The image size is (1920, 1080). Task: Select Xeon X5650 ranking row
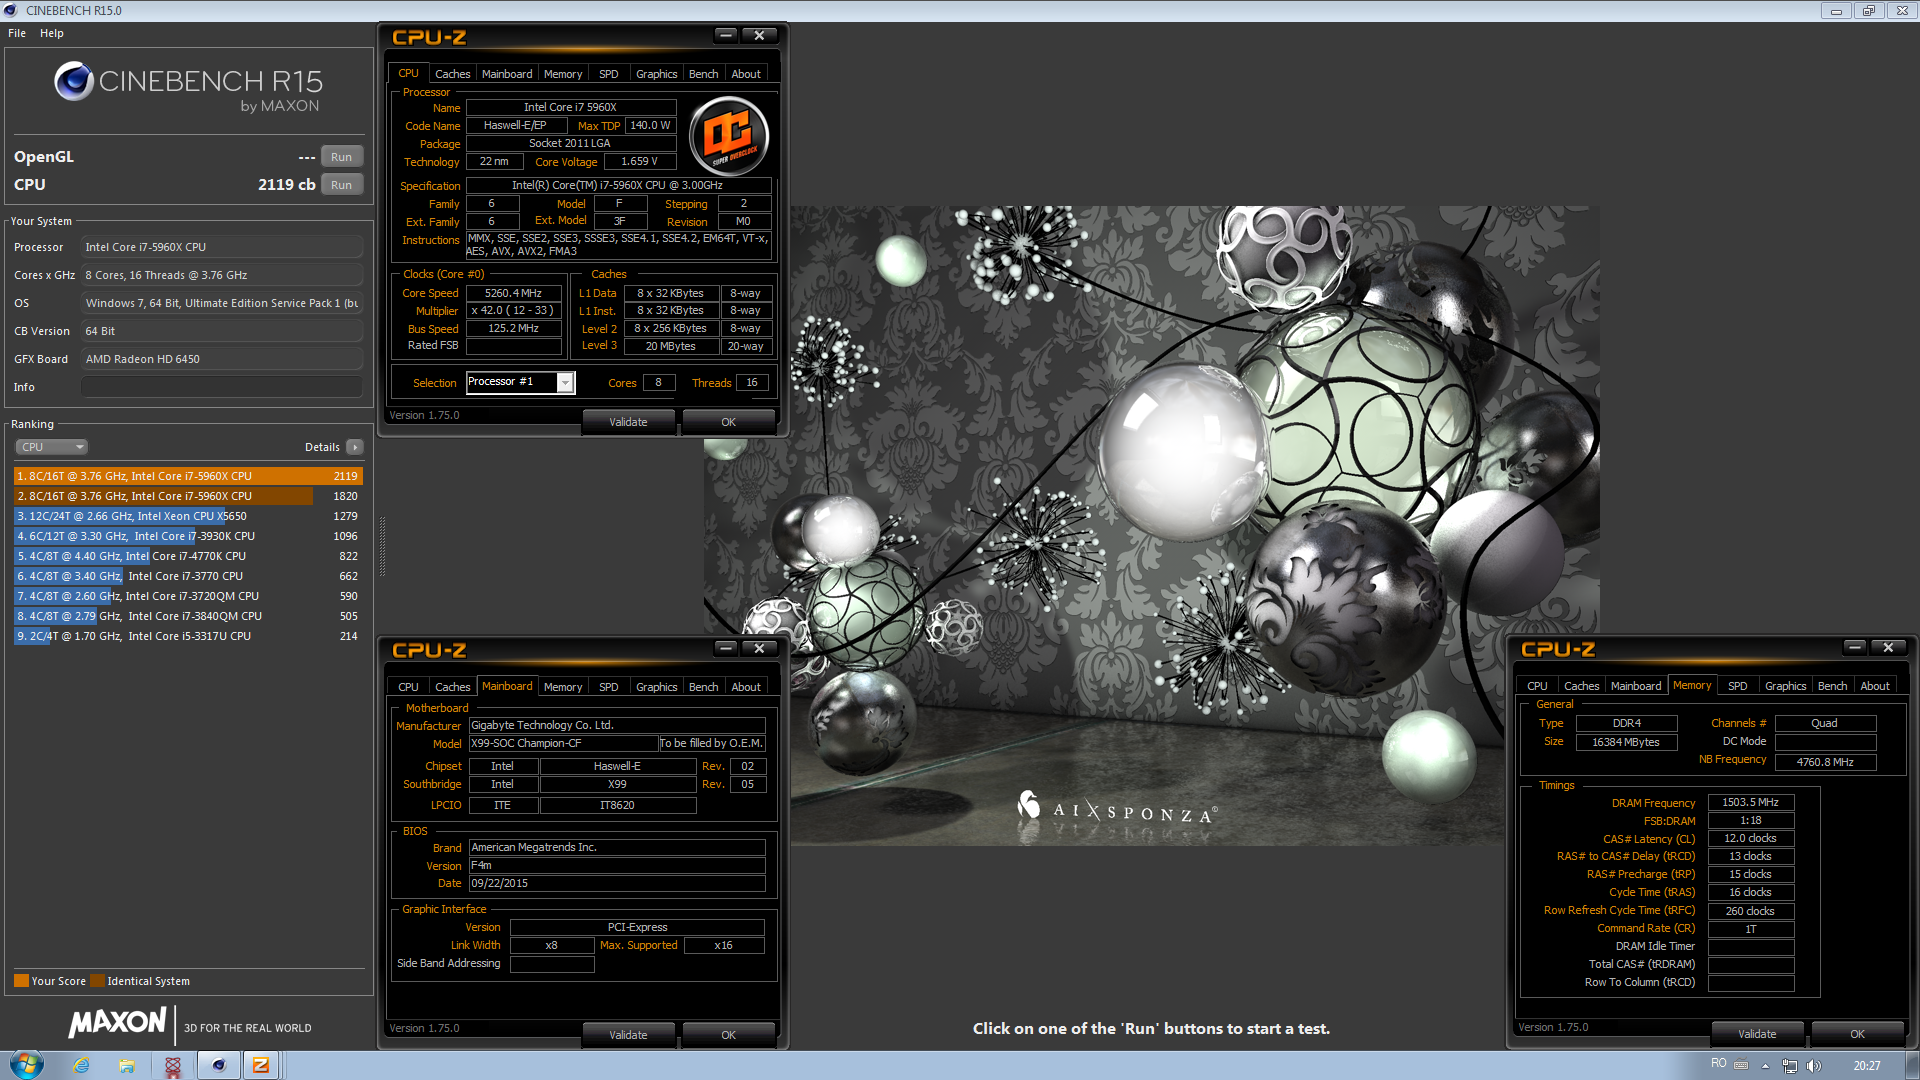[x=188, y=516]
